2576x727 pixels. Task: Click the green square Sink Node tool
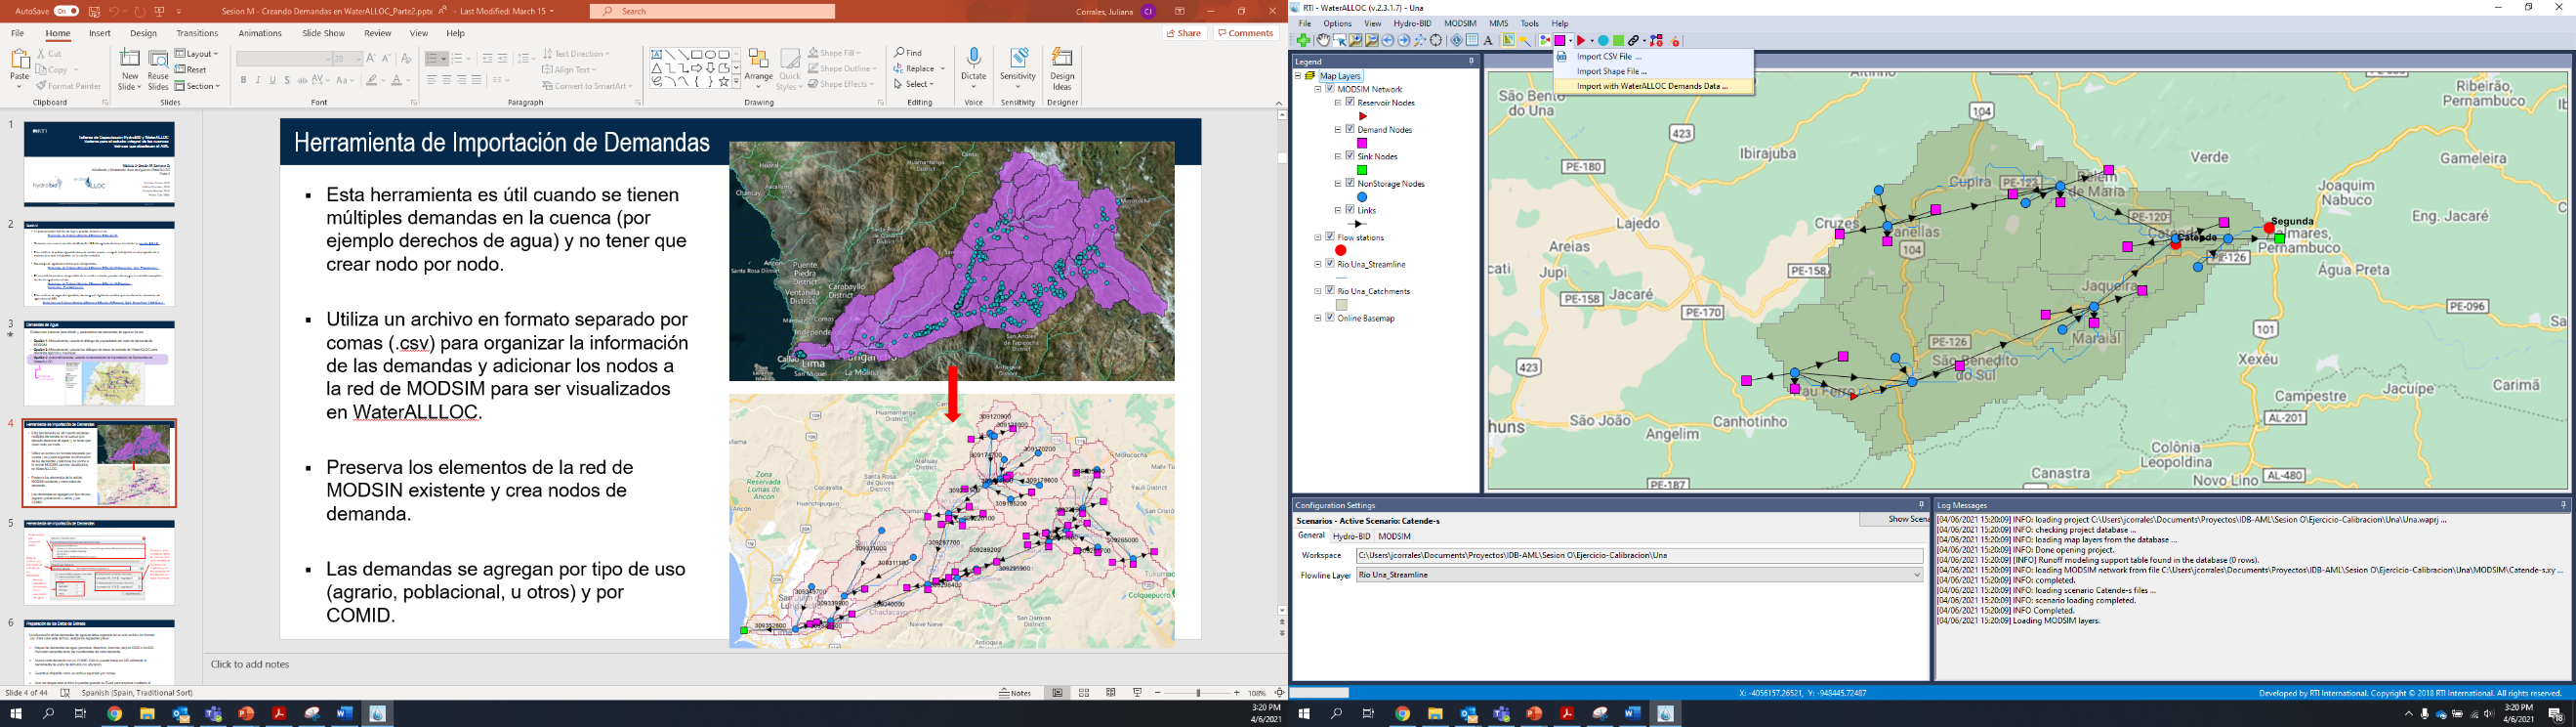pos(1619,40)
